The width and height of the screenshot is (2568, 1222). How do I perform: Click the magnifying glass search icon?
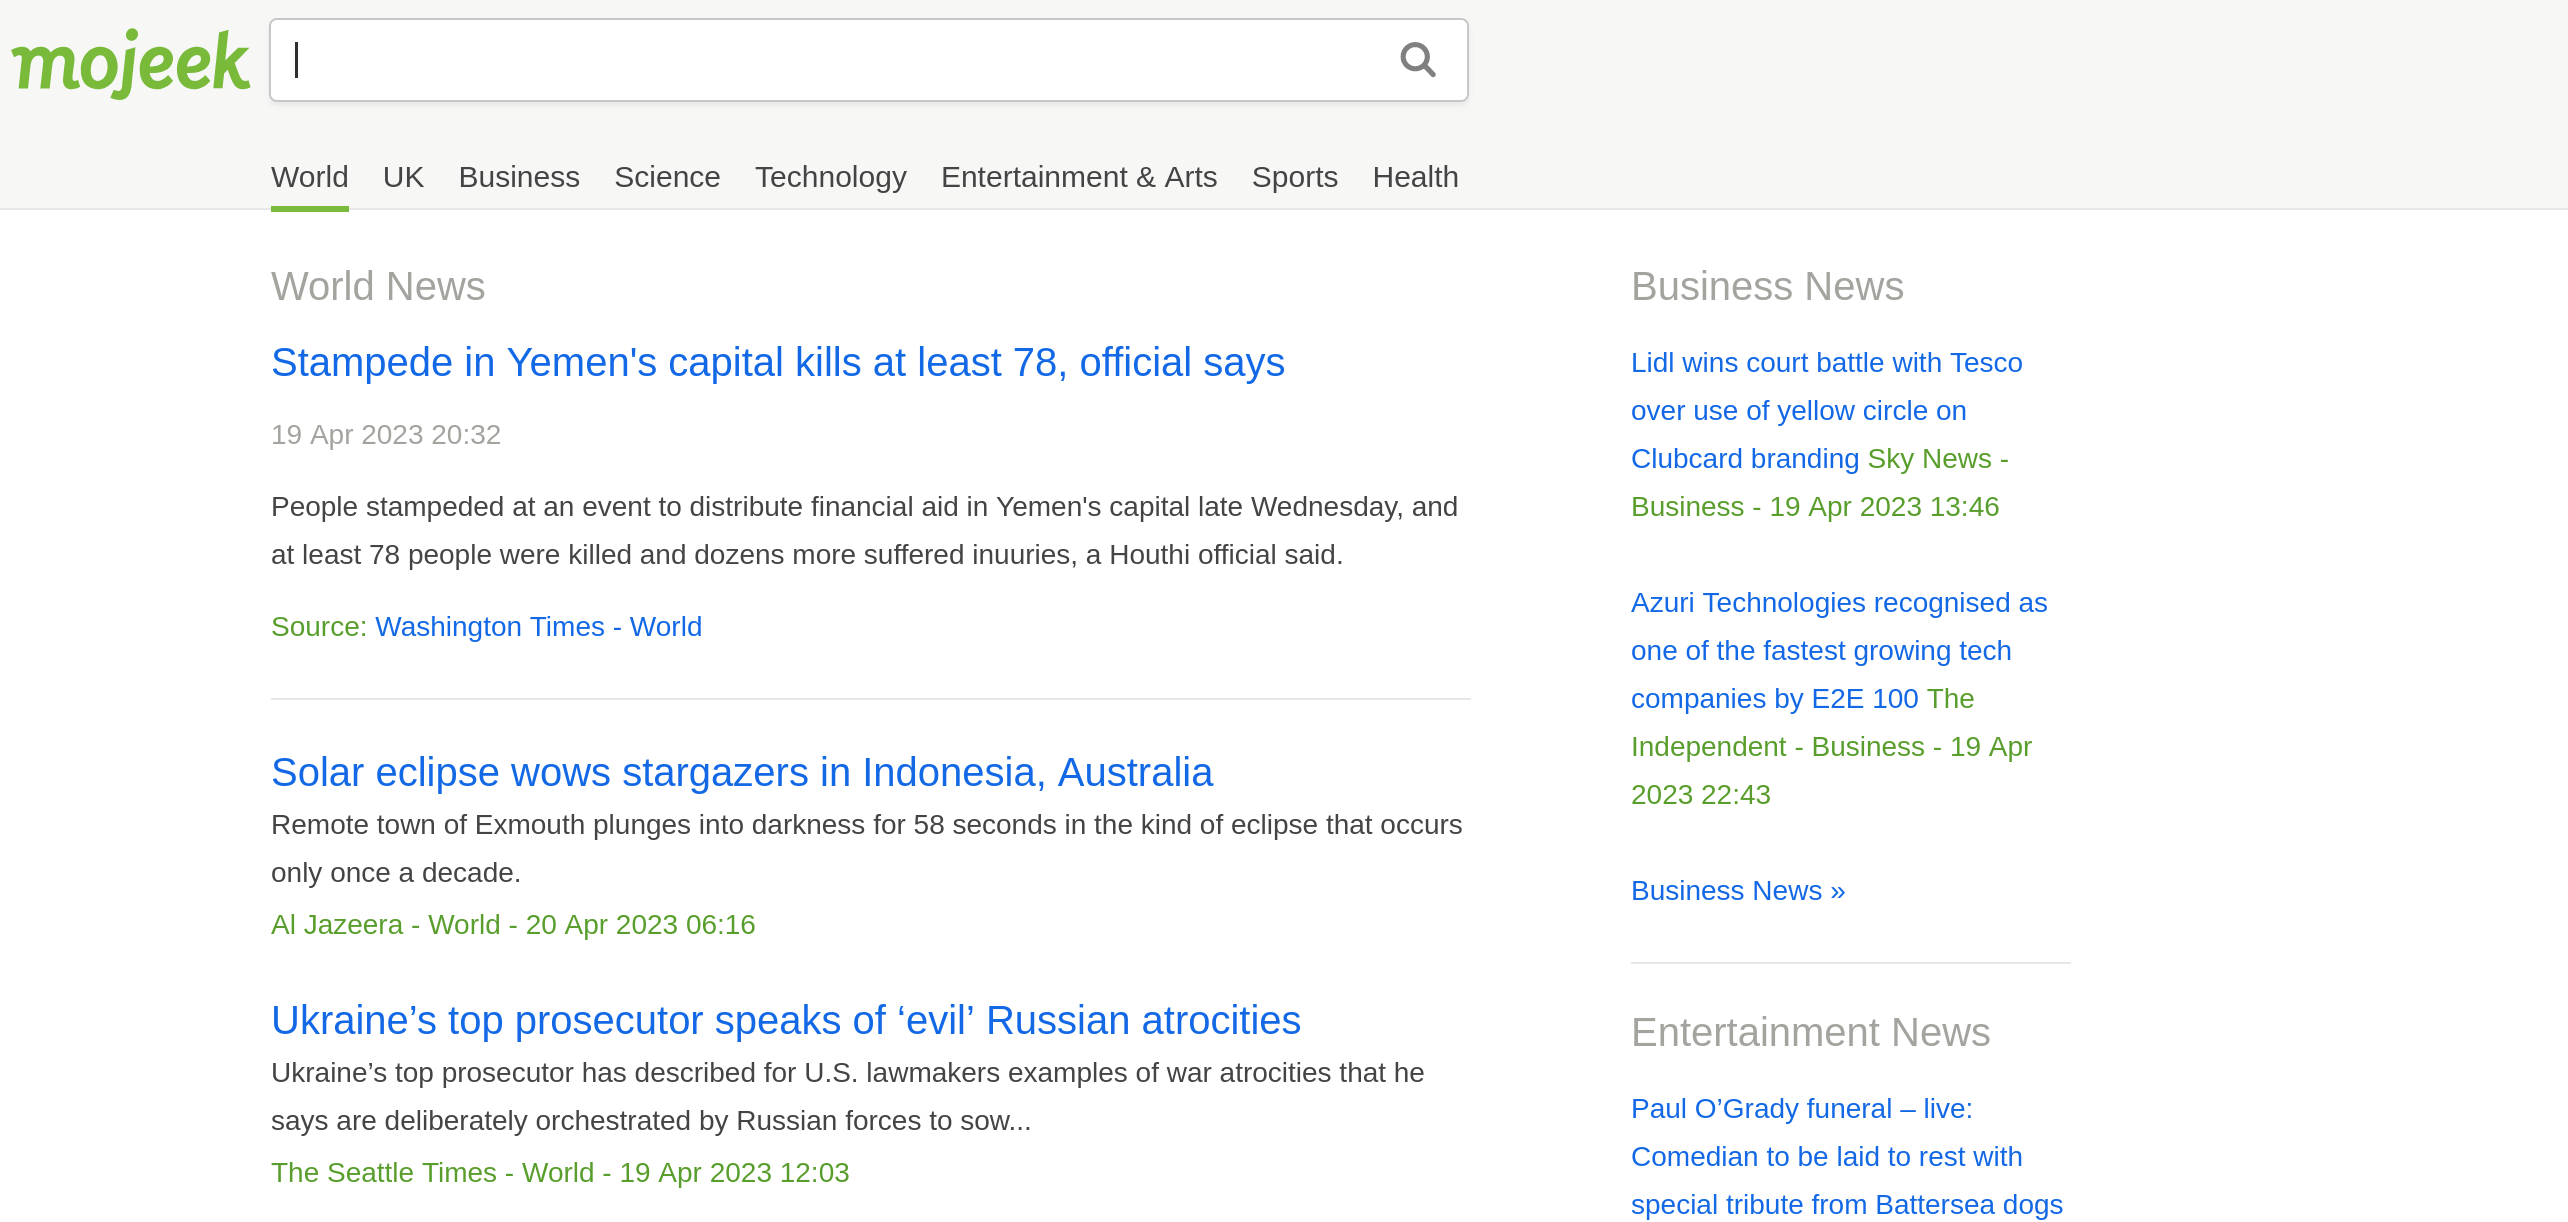pyautogui.click(x=1417, y=60)
